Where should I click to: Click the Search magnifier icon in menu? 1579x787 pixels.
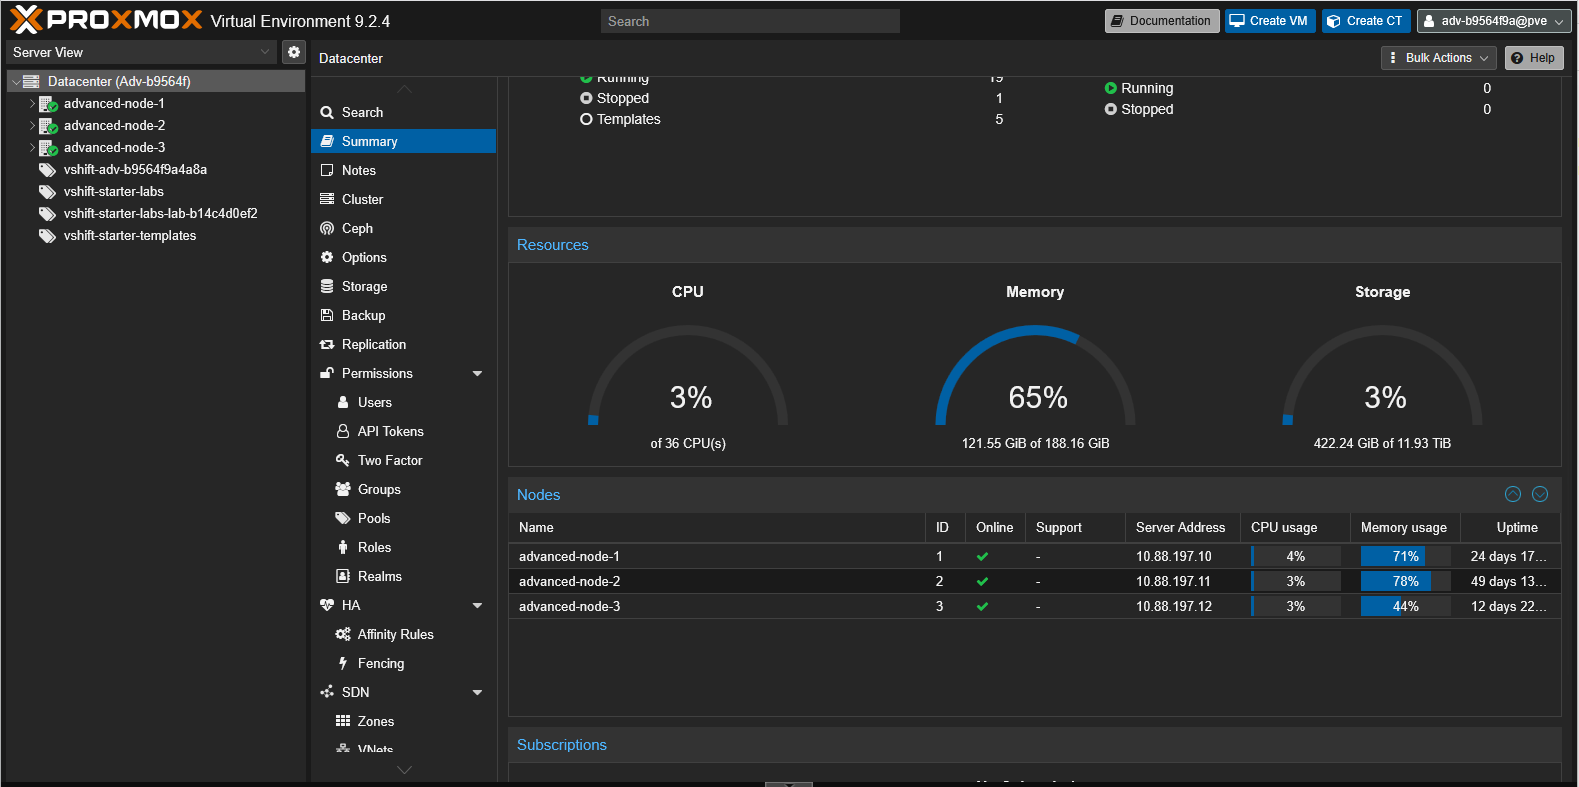coord(327,113)
